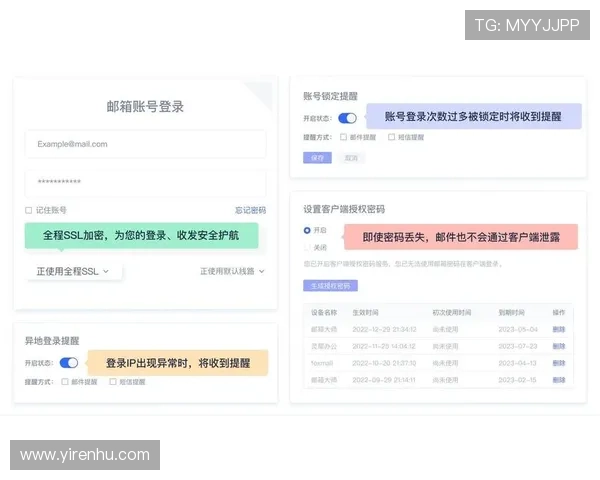The image size is (600, 480).
Task: Click the 操作 column header
Action: point(559,312)
